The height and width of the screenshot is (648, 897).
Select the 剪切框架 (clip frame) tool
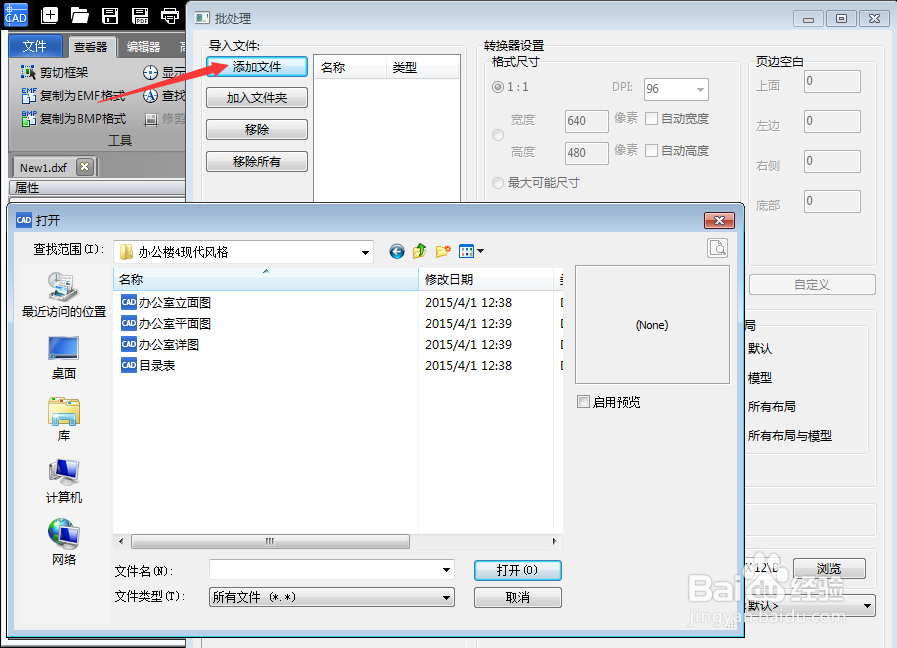point(57,72)
